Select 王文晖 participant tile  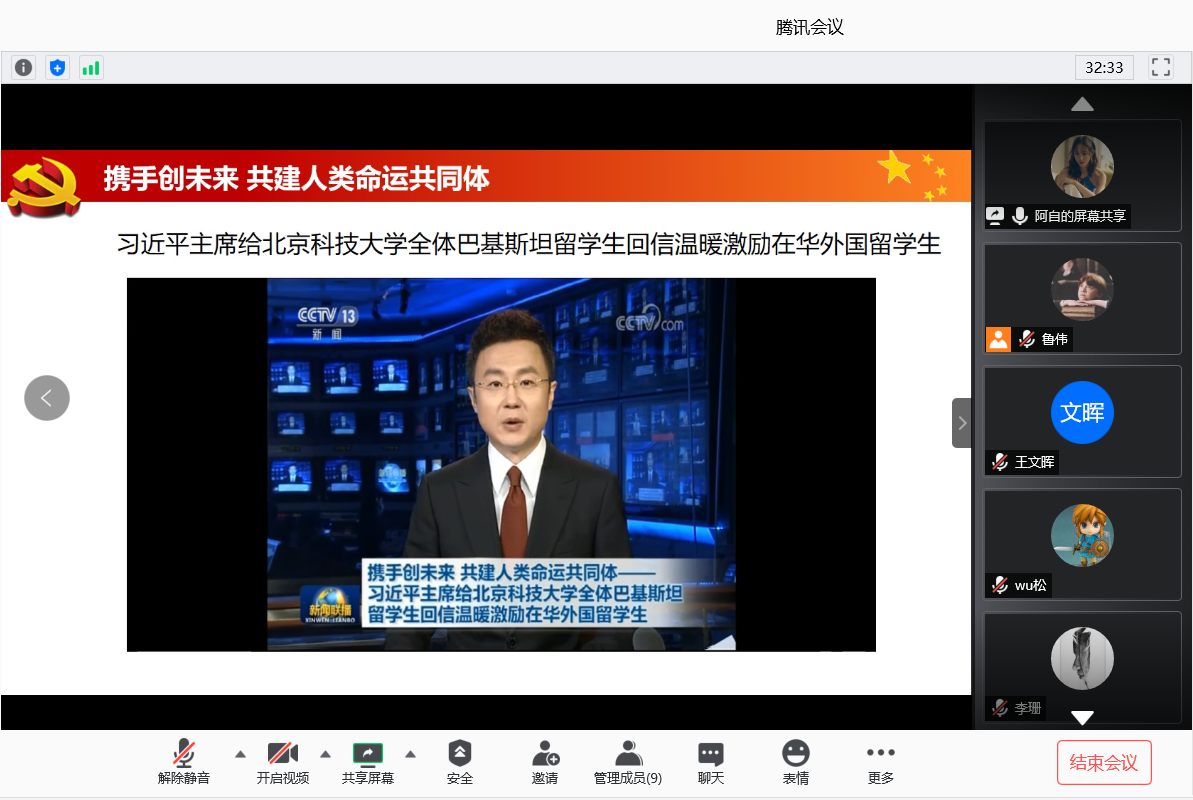coord(1082,422)
